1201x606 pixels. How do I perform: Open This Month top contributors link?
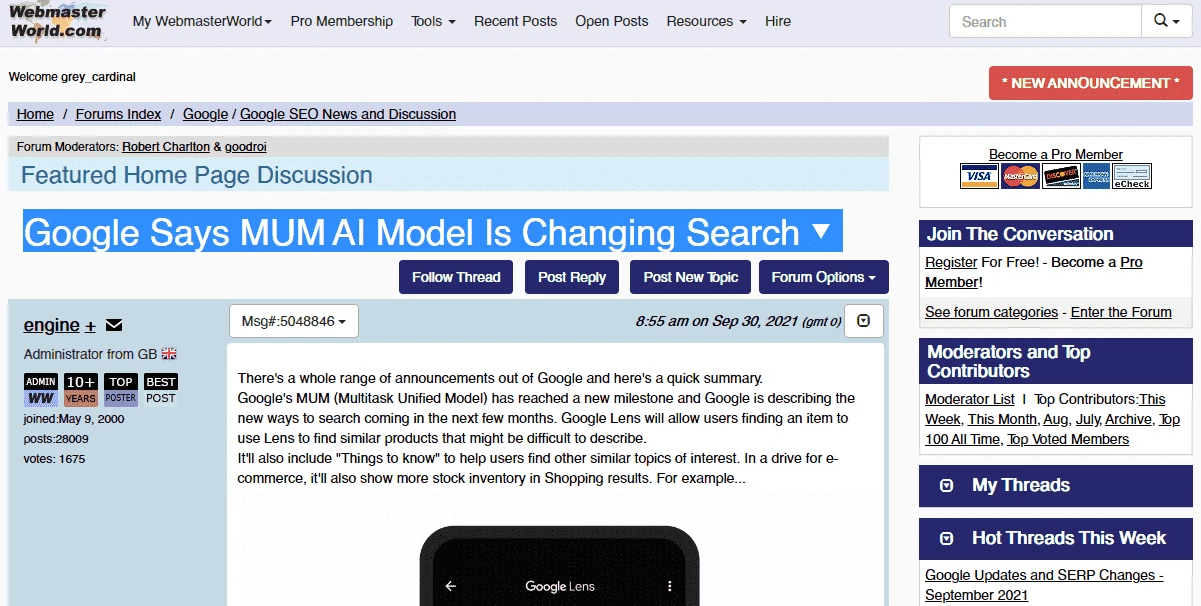click(1003, 419)
